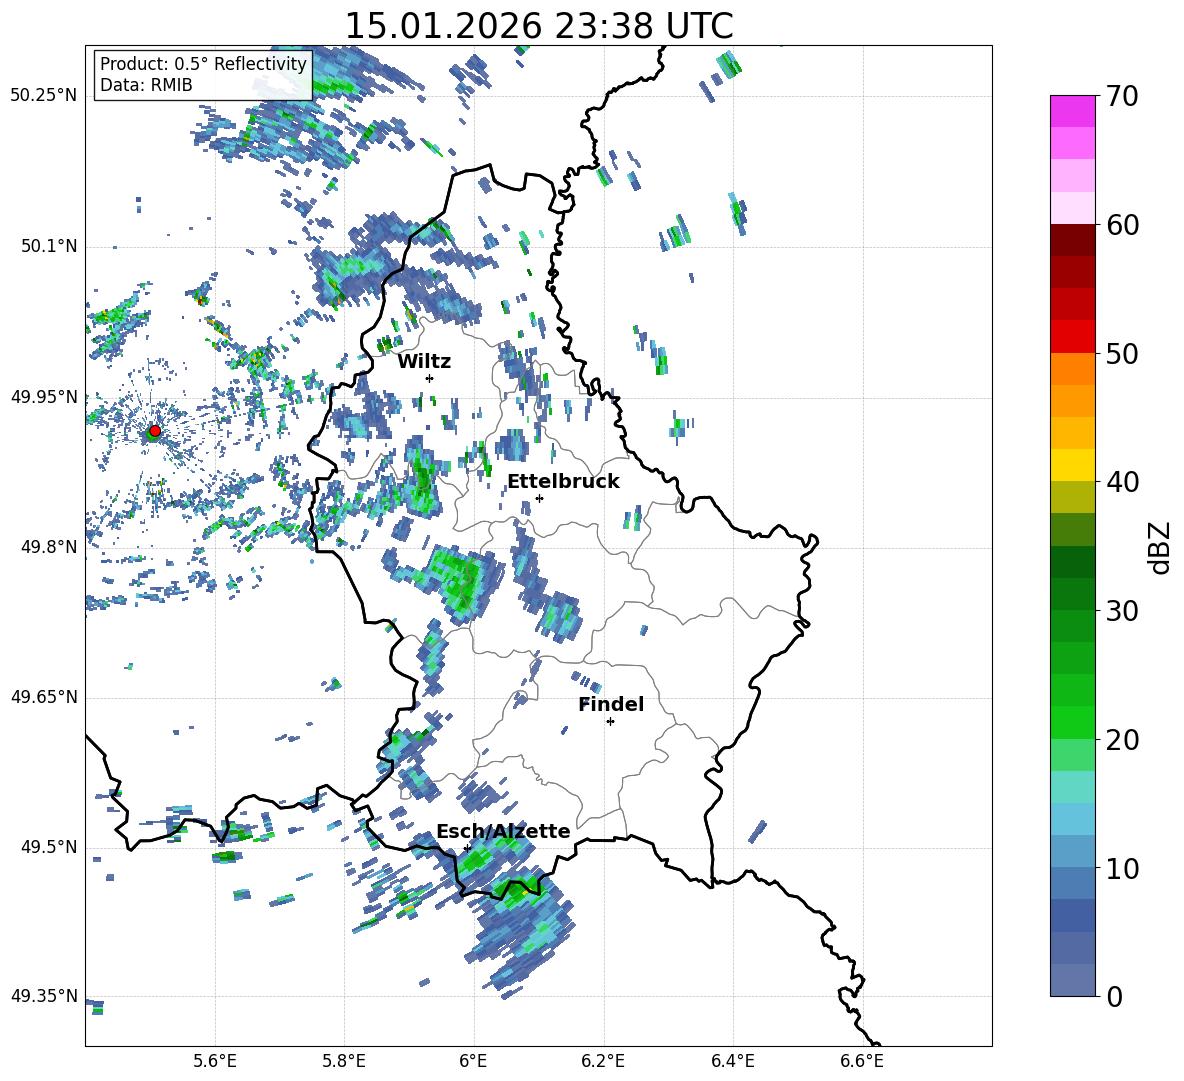This screenshot has height=1081, width=1184.
Task: Click the 5.8°E longitude label
Action: 344,1062
